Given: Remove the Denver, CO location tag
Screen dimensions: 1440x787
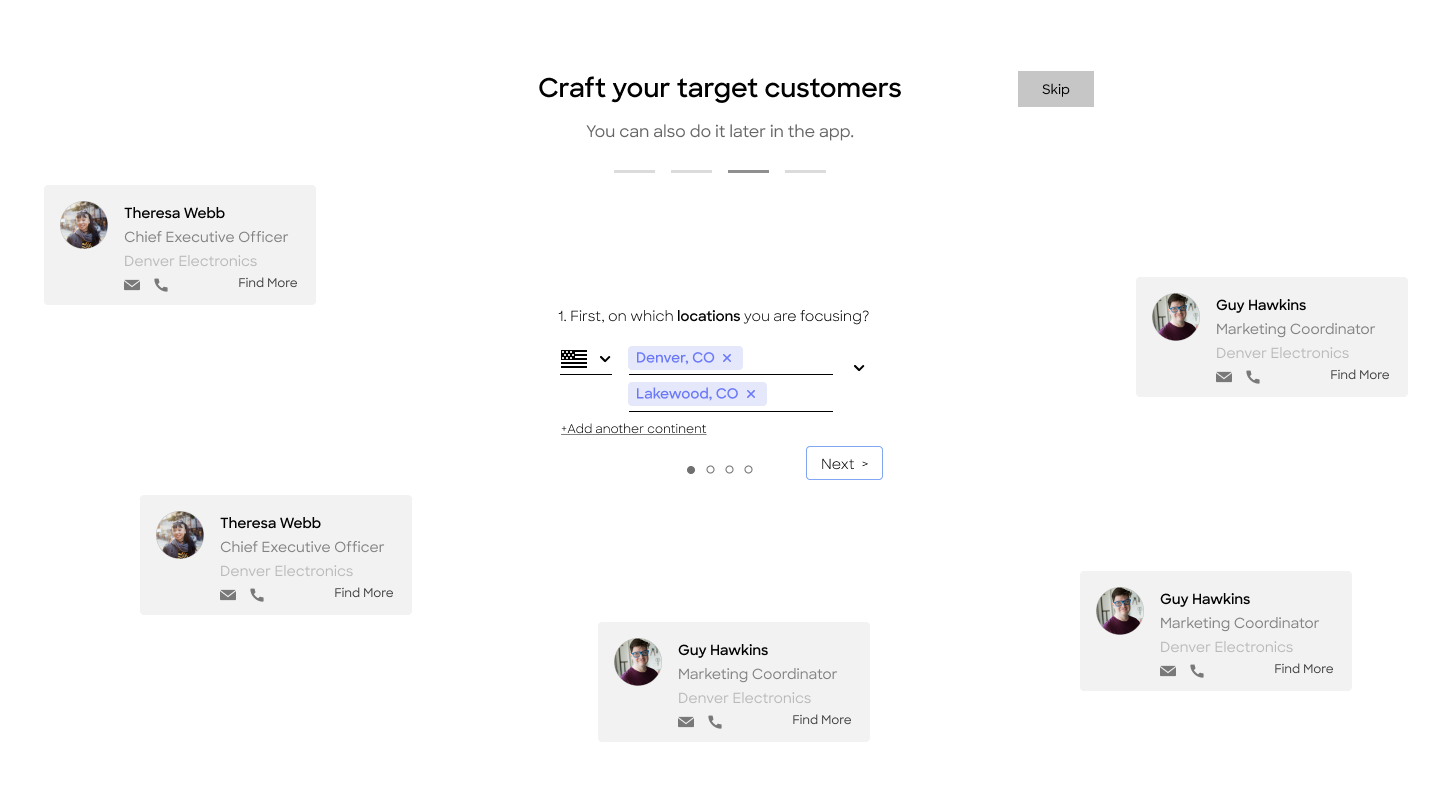Looking at the screenshot, I should click(727, 358).
